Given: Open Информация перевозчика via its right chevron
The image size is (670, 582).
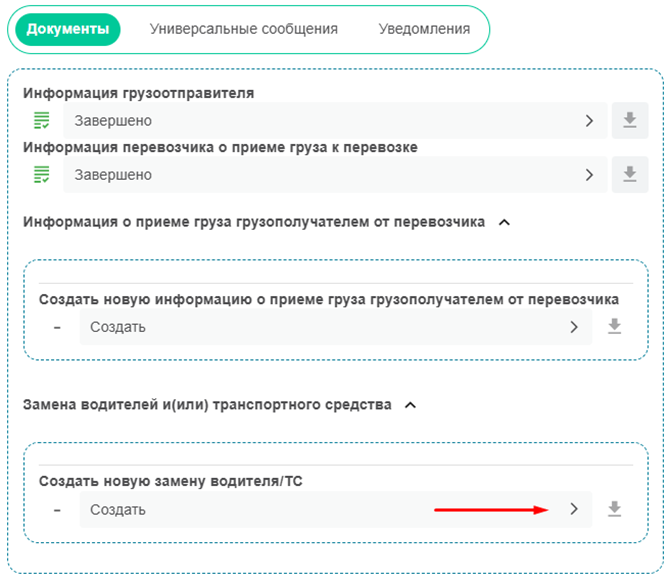Looking at the screenshot, I should [589, 175].
